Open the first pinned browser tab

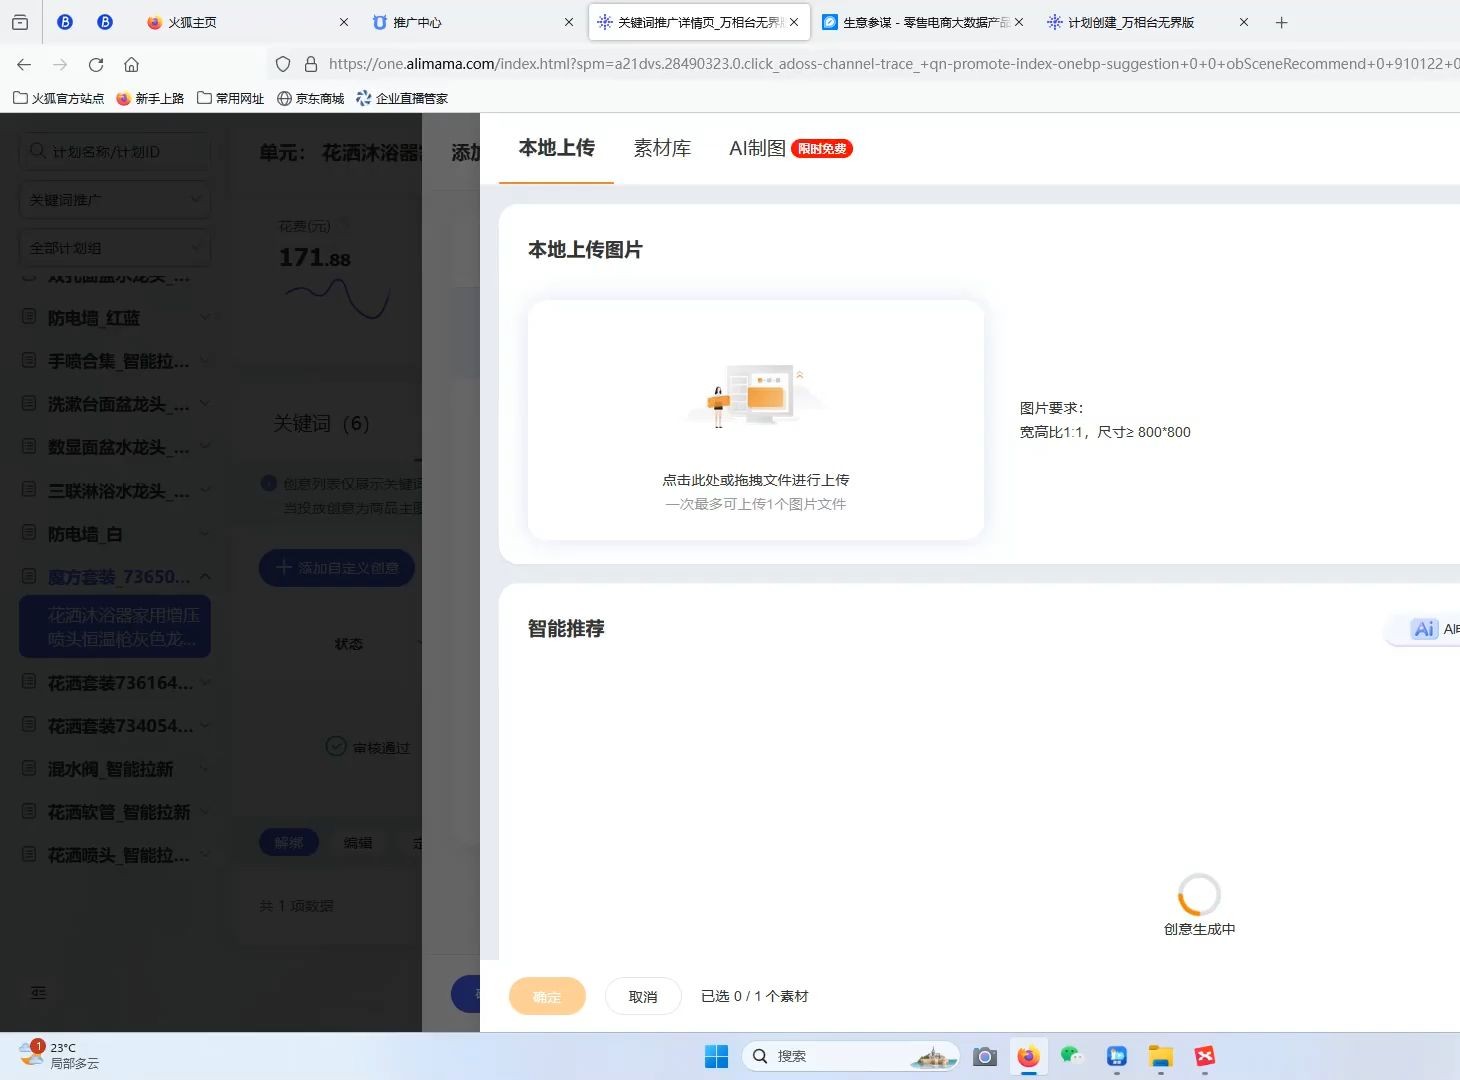pyautogui.click(x=65, y=22)
